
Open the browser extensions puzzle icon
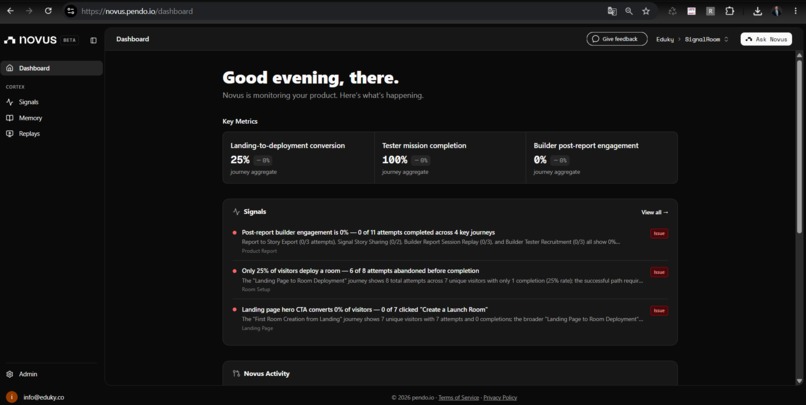[x=729, y=11]
